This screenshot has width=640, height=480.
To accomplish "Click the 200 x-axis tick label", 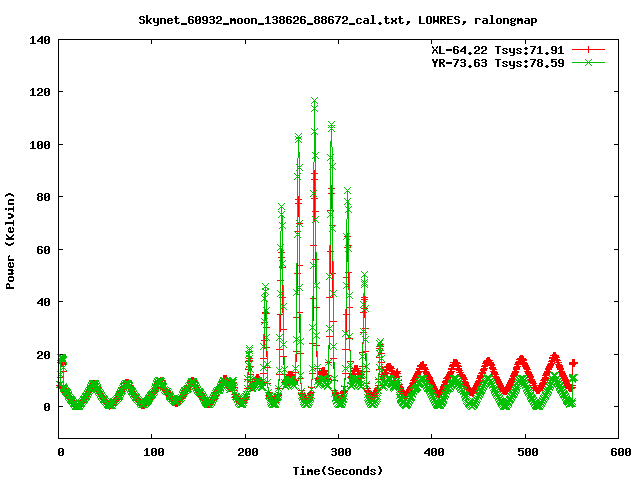I will coord(248,452).
